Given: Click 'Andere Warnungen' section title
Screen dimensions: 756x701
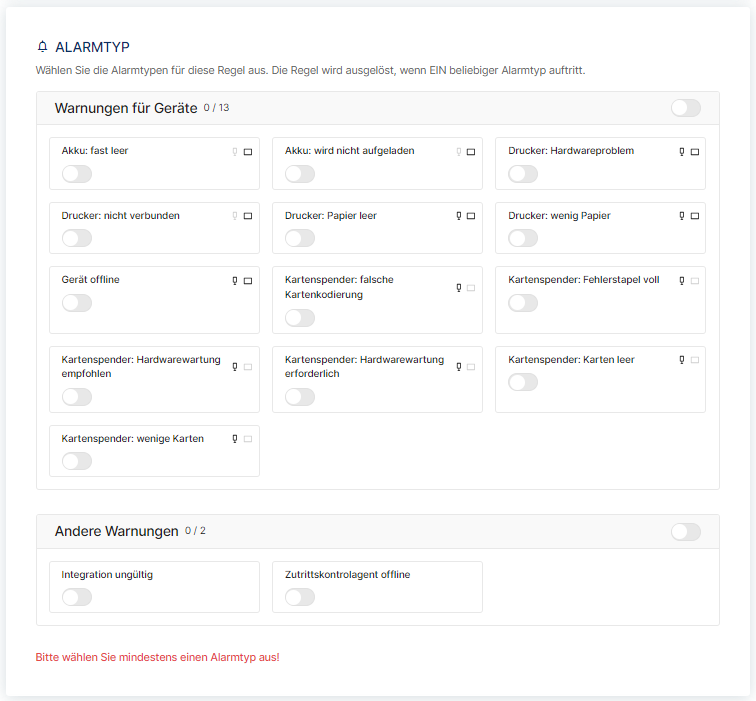Looking at the screenshot, I should click(x=116, y=531).
